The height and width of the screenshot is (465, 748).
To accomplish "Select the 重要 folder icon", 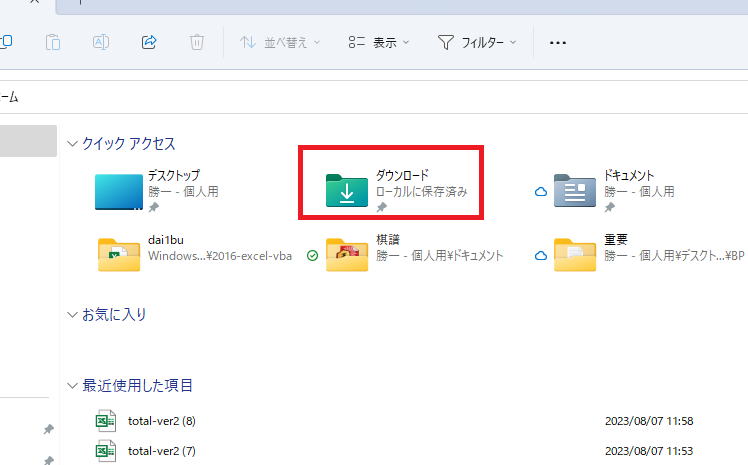I will click(575, 255).
